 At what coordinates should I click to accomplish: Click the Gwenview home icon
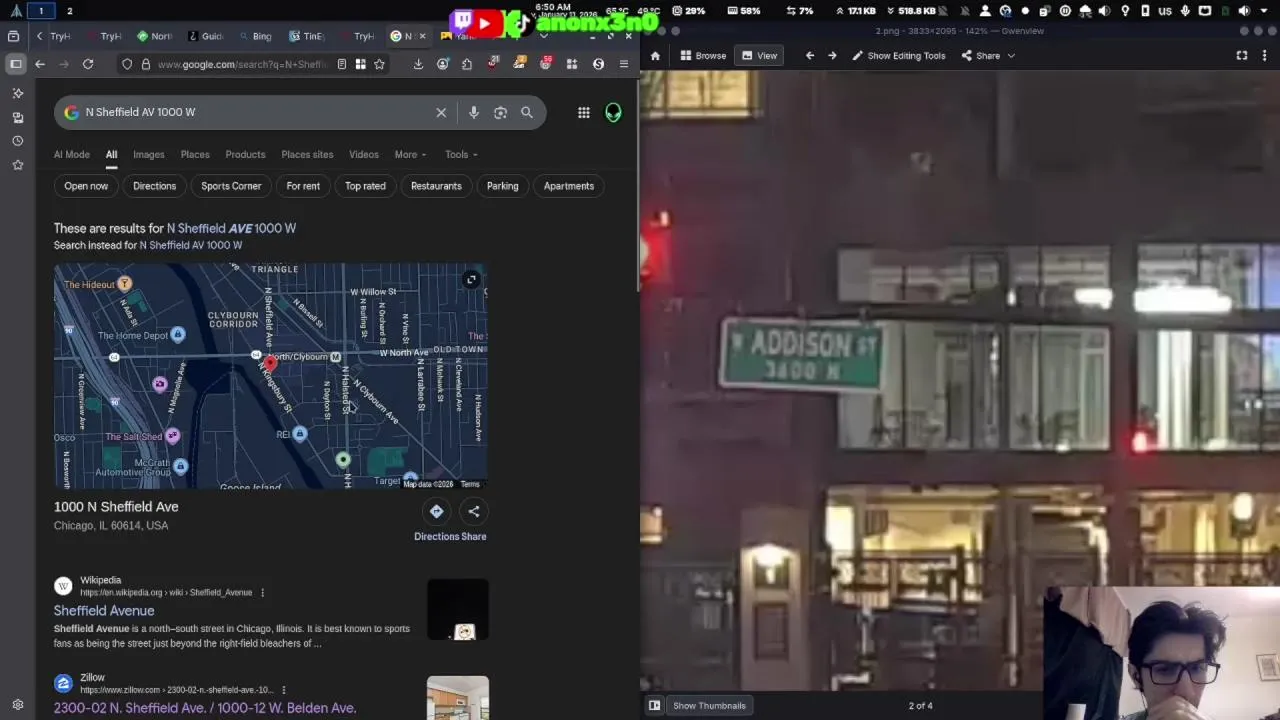click(x=655, y=56)
